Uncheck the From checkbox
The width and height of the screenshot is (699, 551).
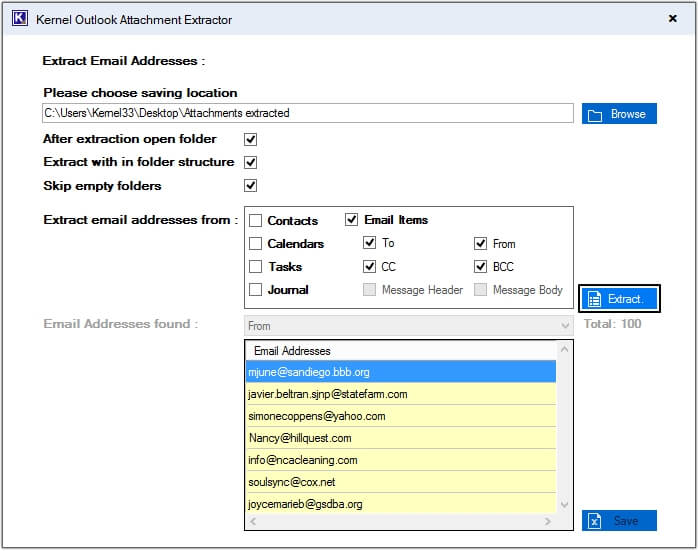point(480,243)
